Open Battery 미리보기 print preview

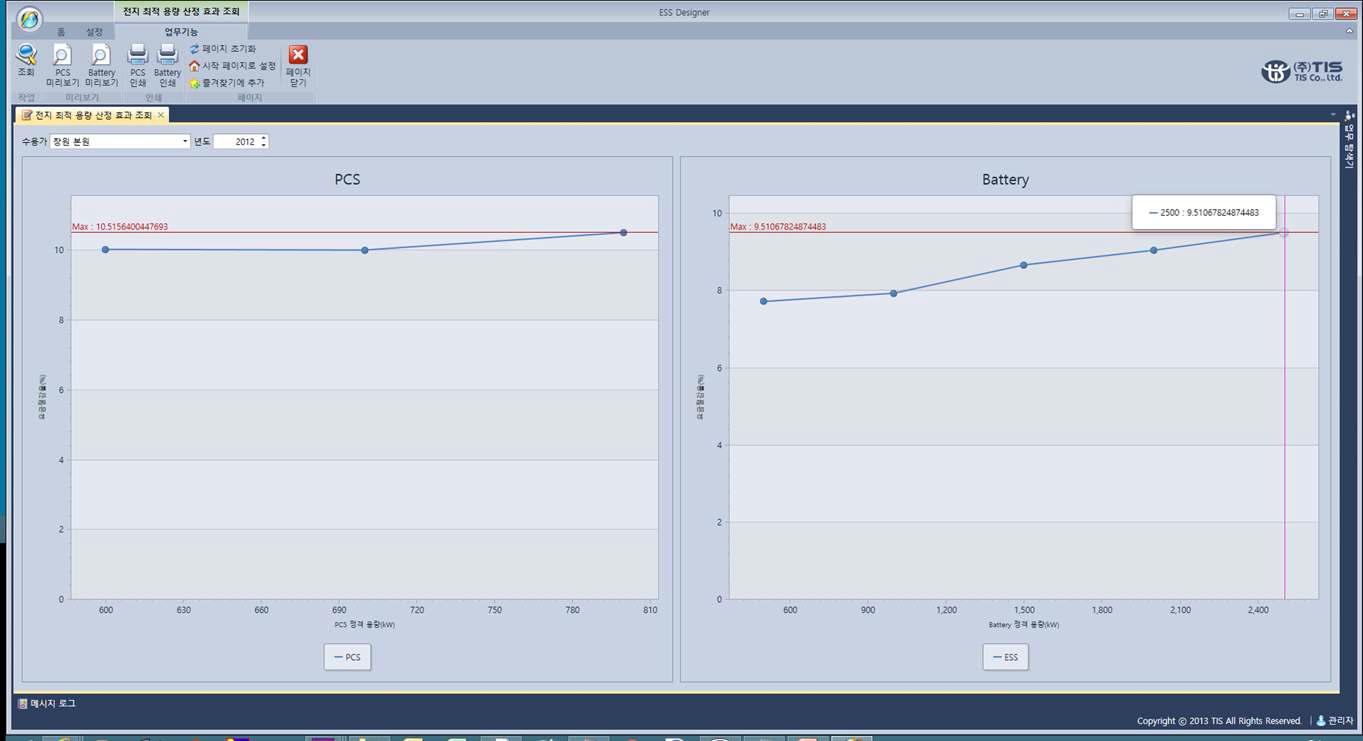coord(101,66)
